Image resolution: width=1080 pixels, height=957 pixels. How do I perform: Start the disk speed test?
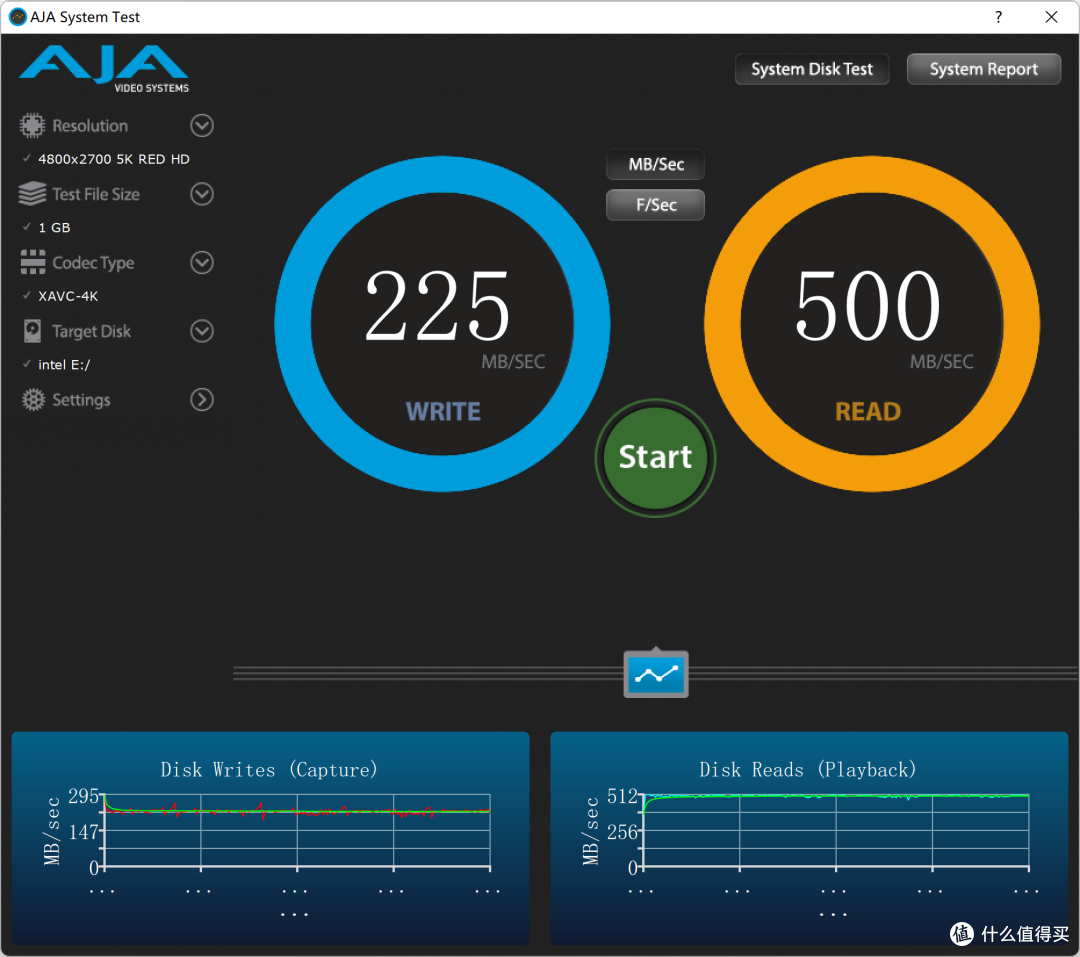click(x=655, y=457)
